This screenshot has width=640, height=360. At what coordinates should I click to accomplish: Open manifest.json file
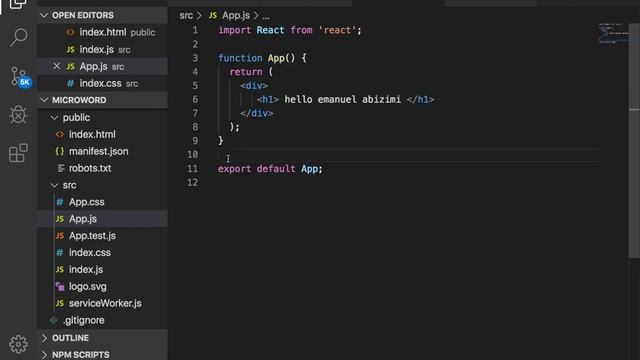coord(102,151)
